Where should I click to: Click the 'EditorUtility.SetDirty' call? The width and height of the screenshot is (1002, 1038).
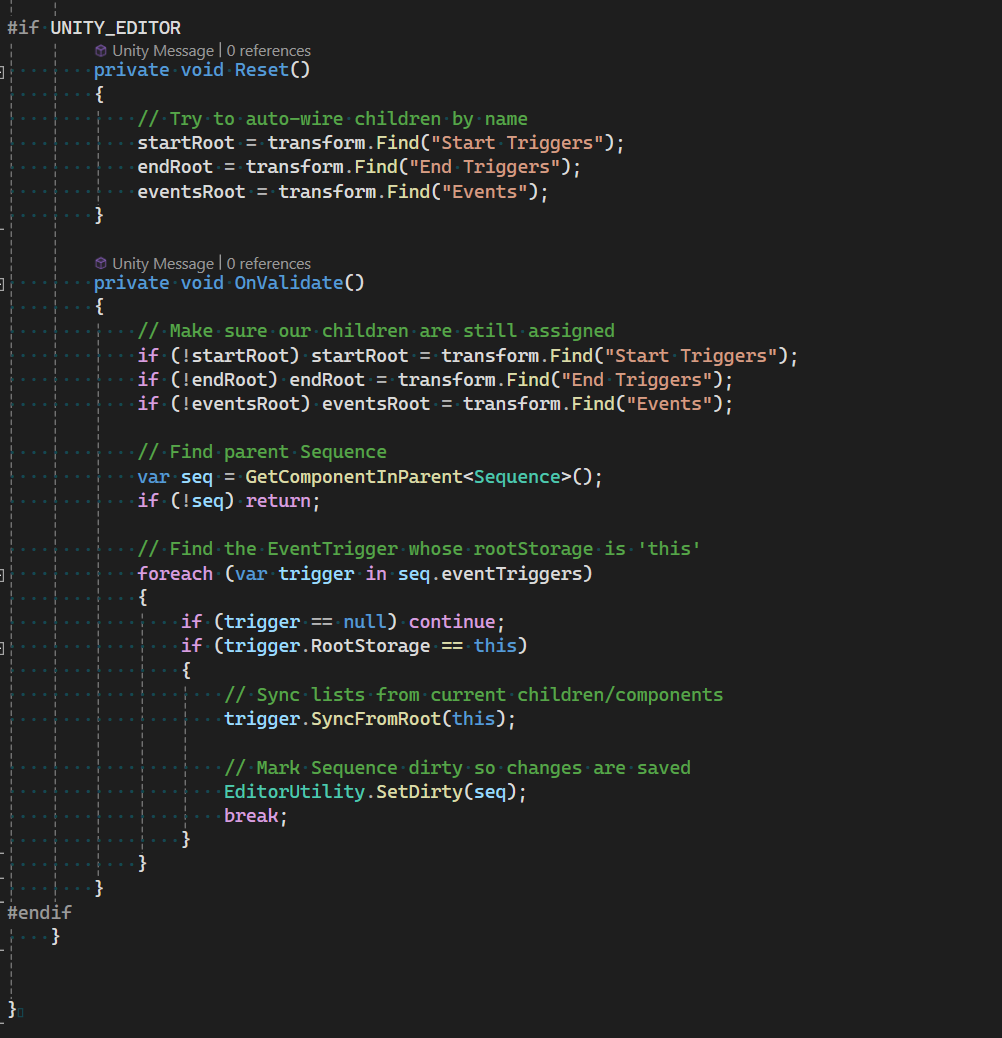[342, 791]
